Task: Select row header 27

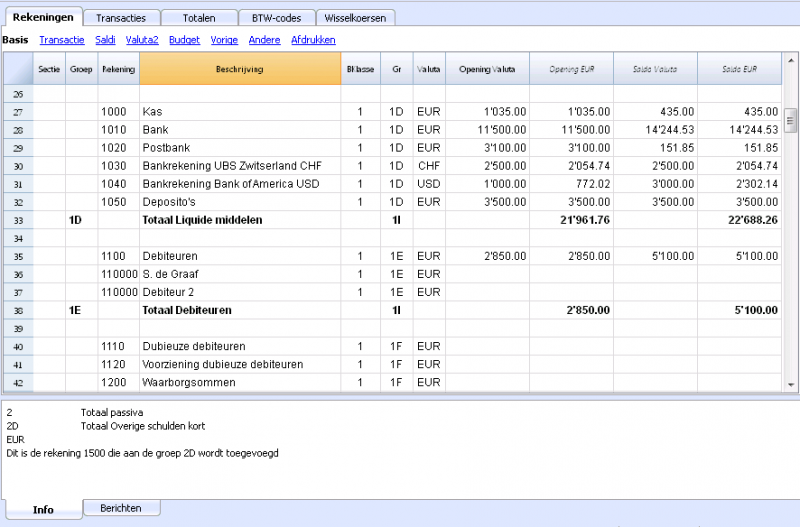Action: coord(18,112)
